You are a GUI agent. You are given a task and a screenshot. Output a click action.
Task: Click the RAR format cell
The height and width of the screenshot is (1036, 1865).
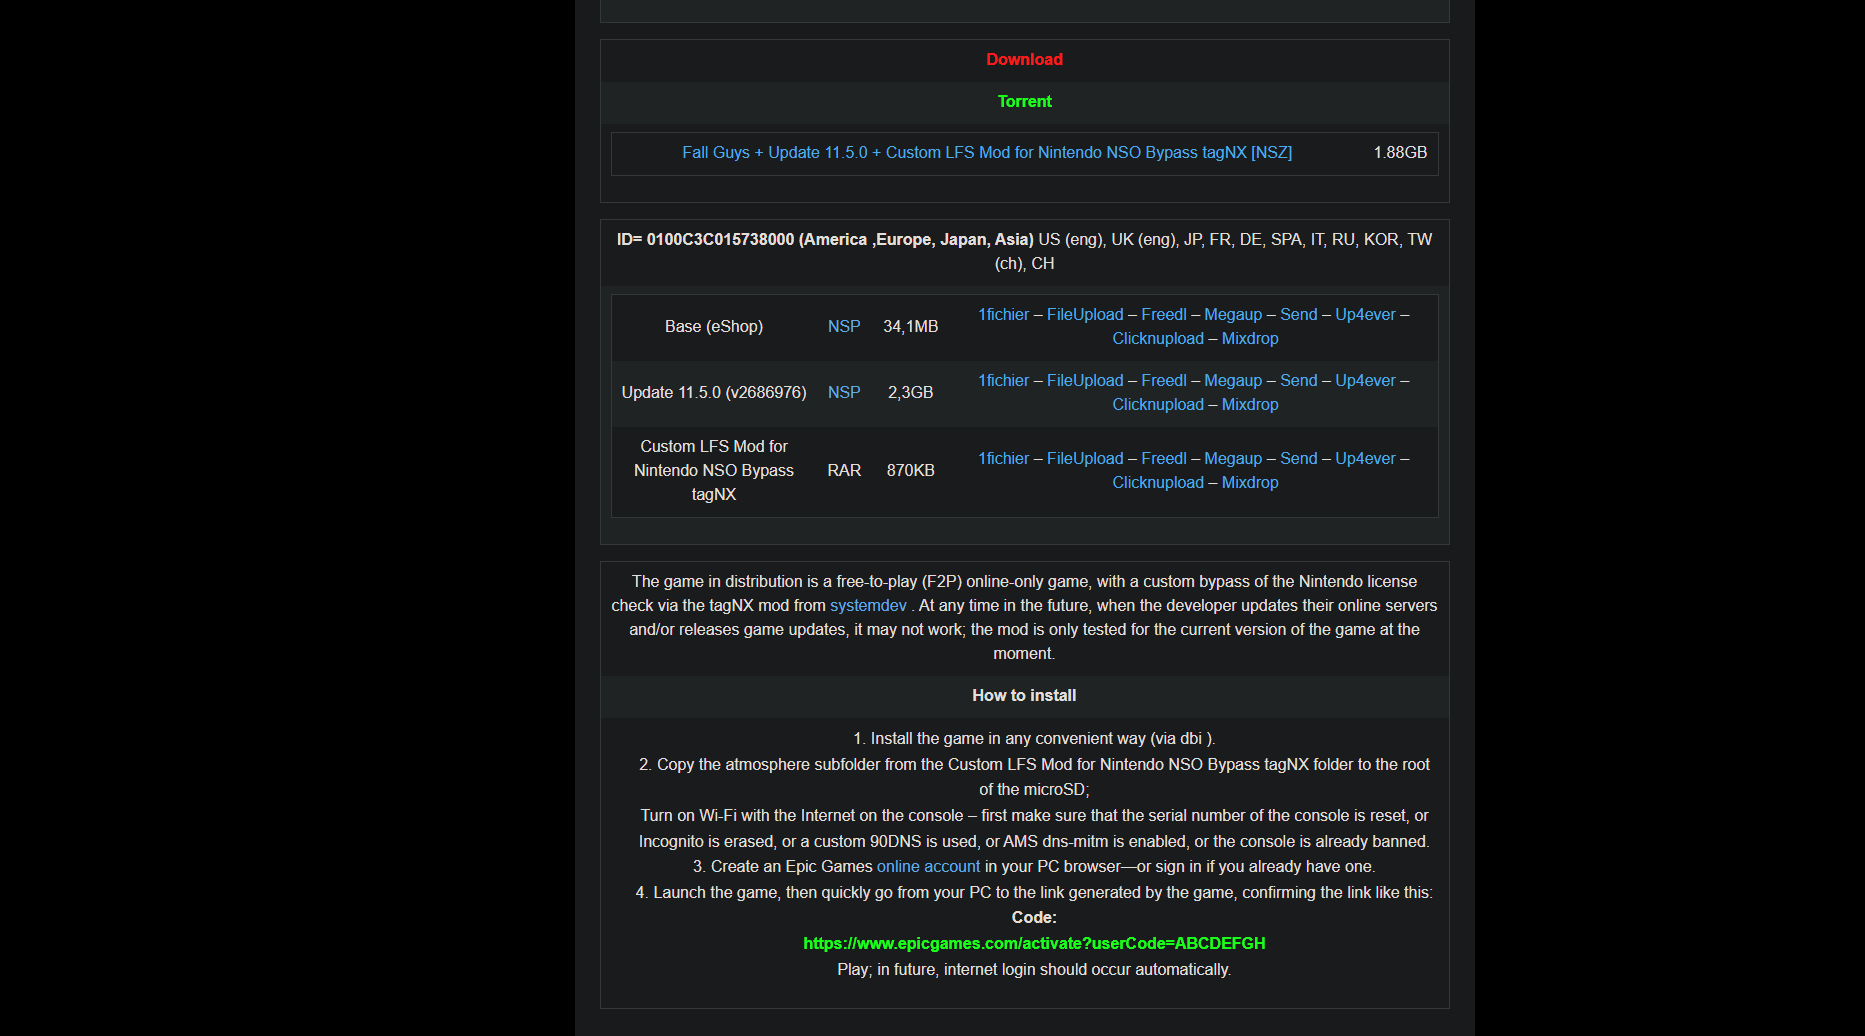[x=844, y=471]
